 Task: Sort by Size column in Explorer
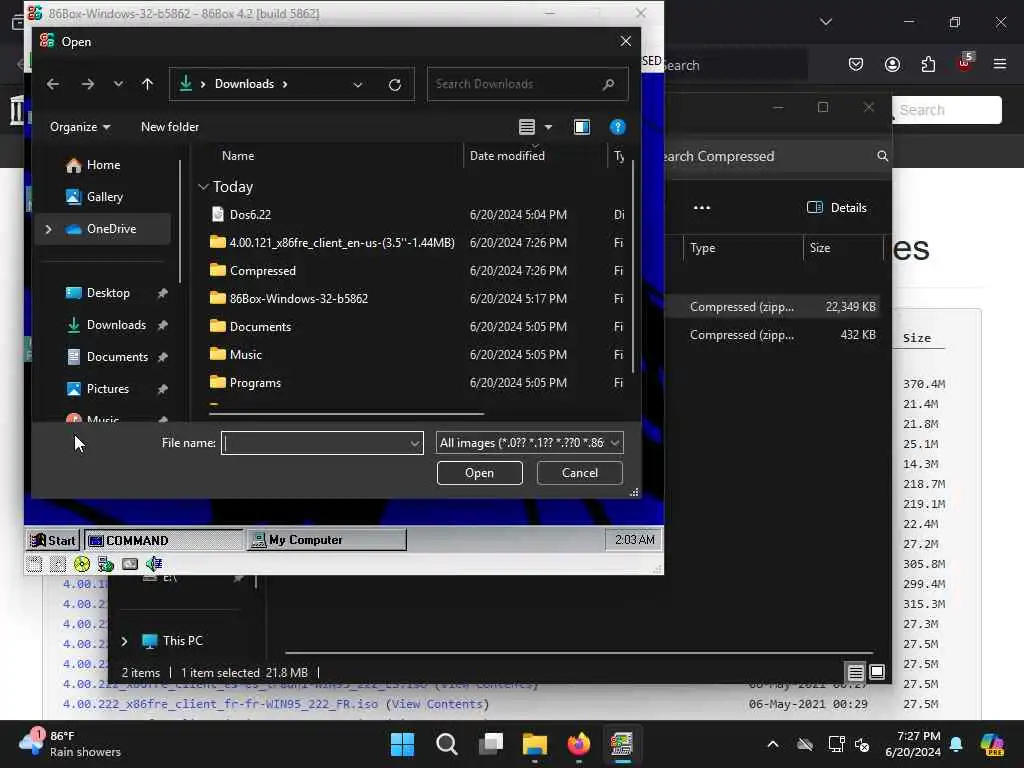click(820, 248)
